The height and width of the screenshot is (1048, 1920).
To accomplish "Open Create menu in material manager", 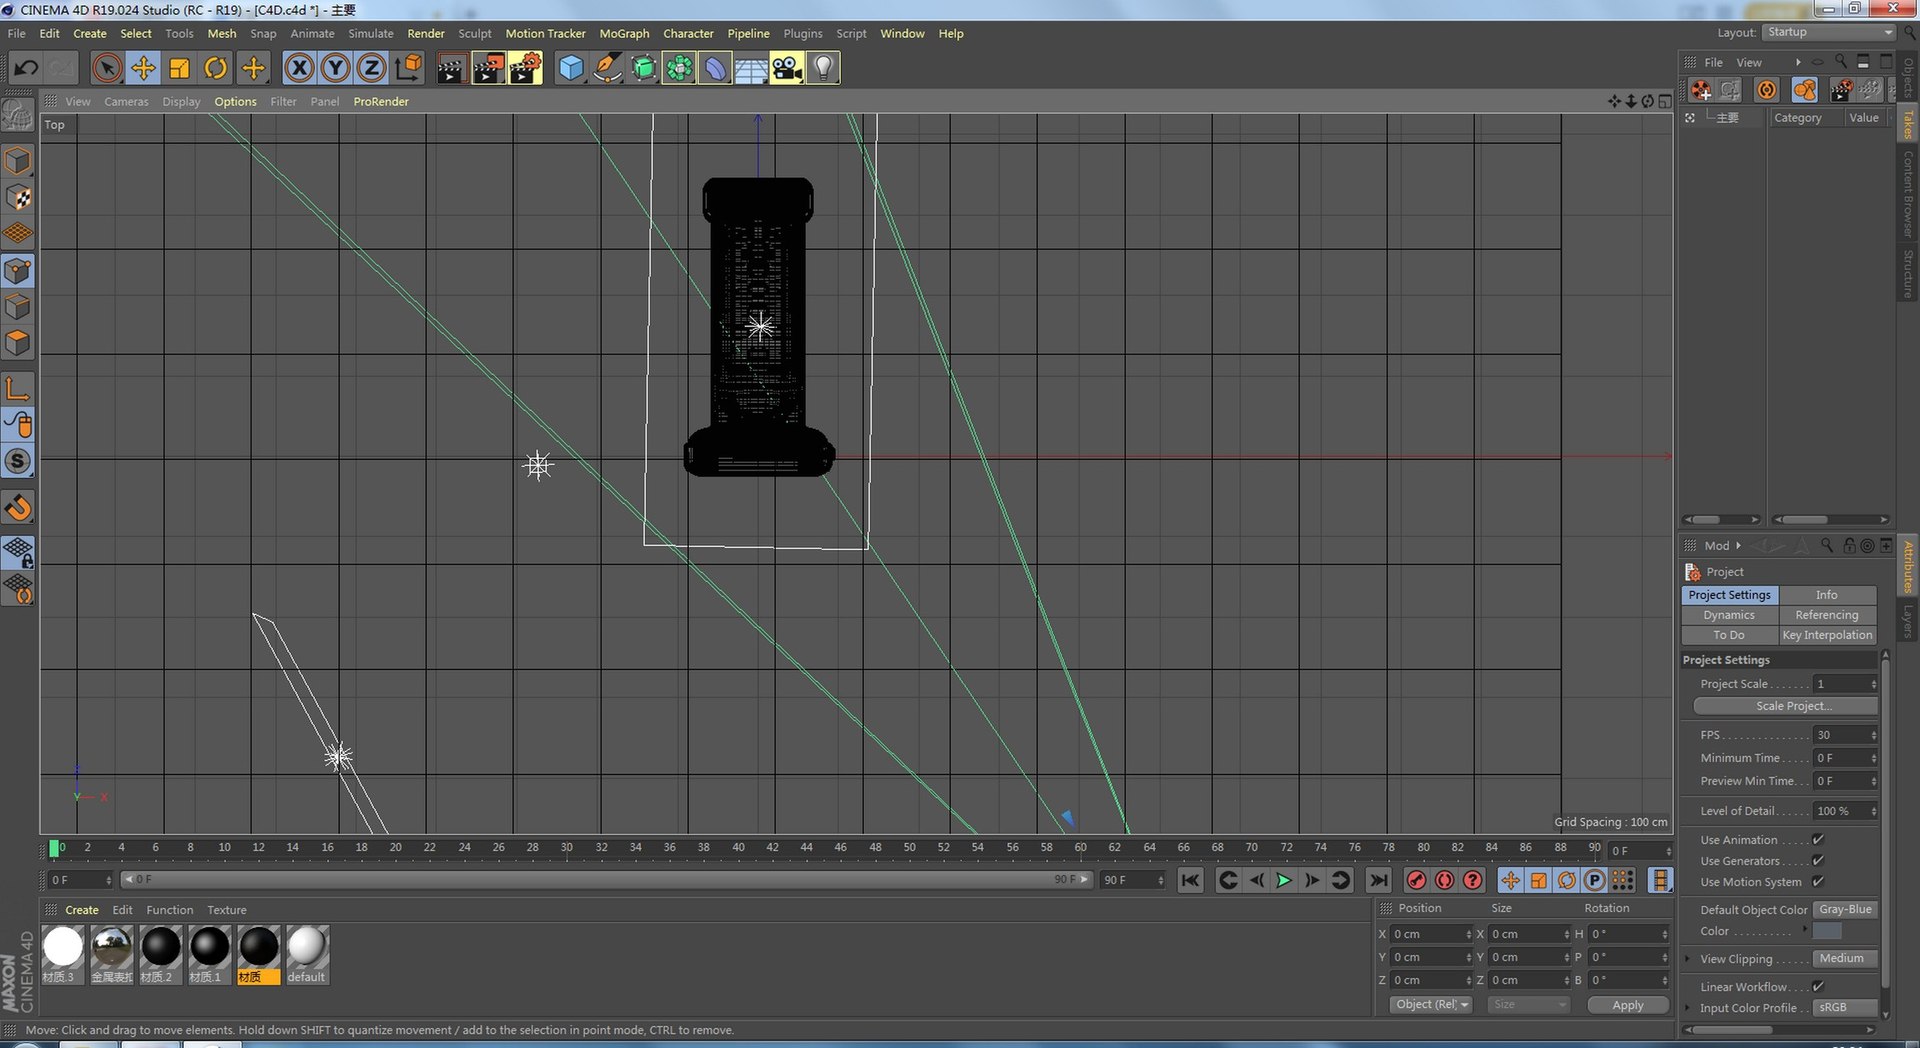I will coord(82,910).
